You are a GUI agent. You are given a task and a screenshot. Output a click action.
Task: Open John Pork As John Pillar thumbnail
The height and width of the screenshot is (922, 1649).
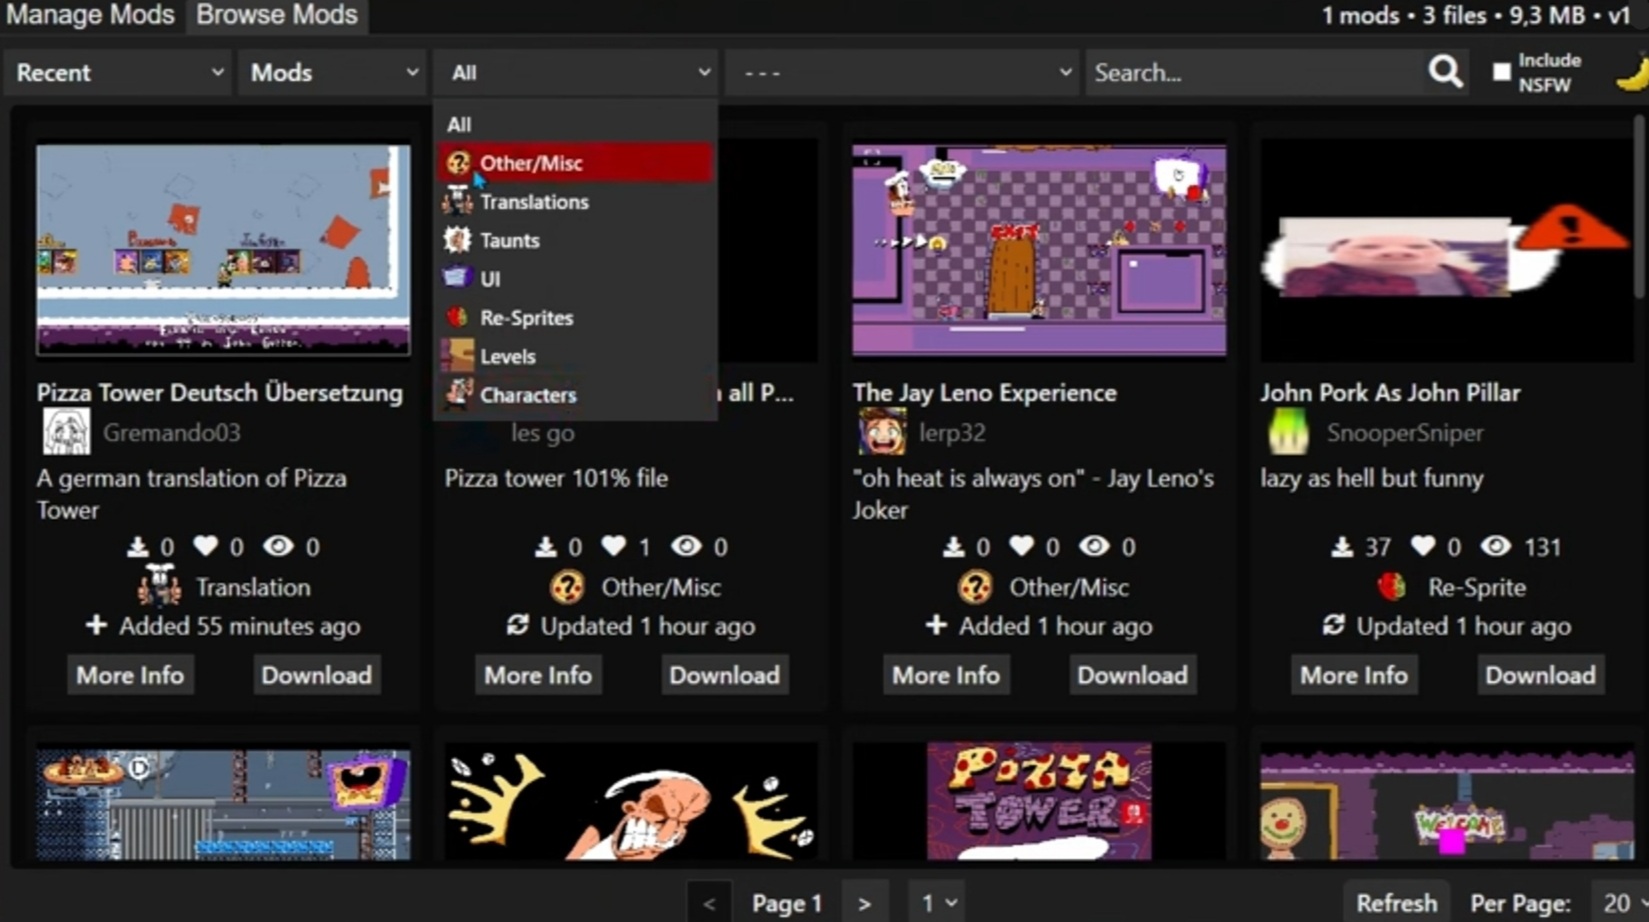(x=1446, y=250)
